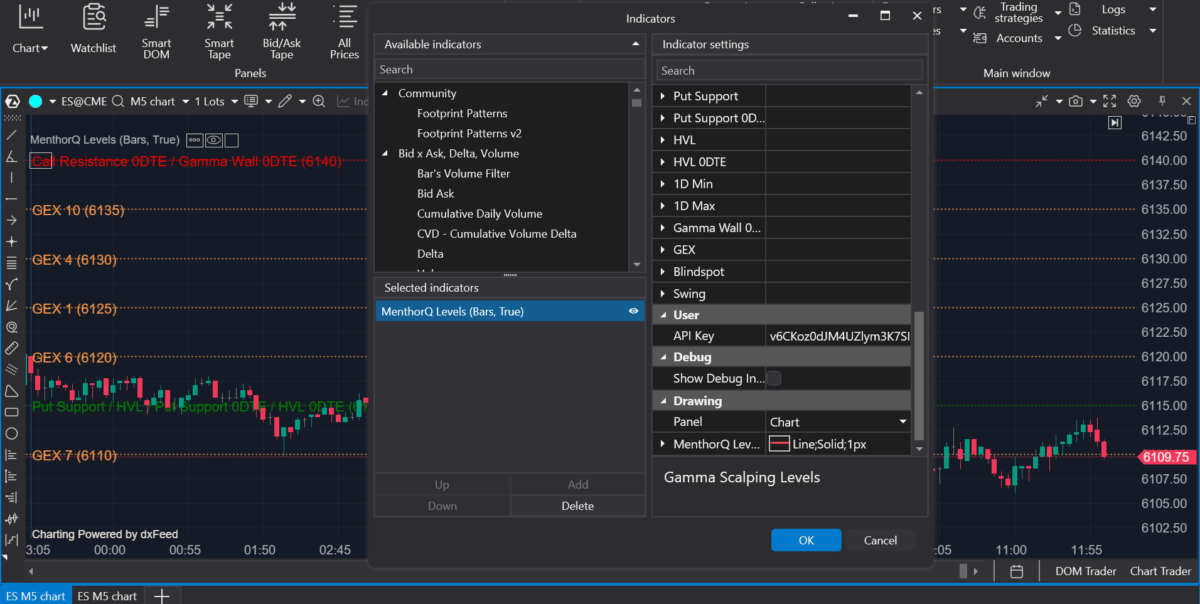Open chart settings gear icon

(x=1134, y=101)
